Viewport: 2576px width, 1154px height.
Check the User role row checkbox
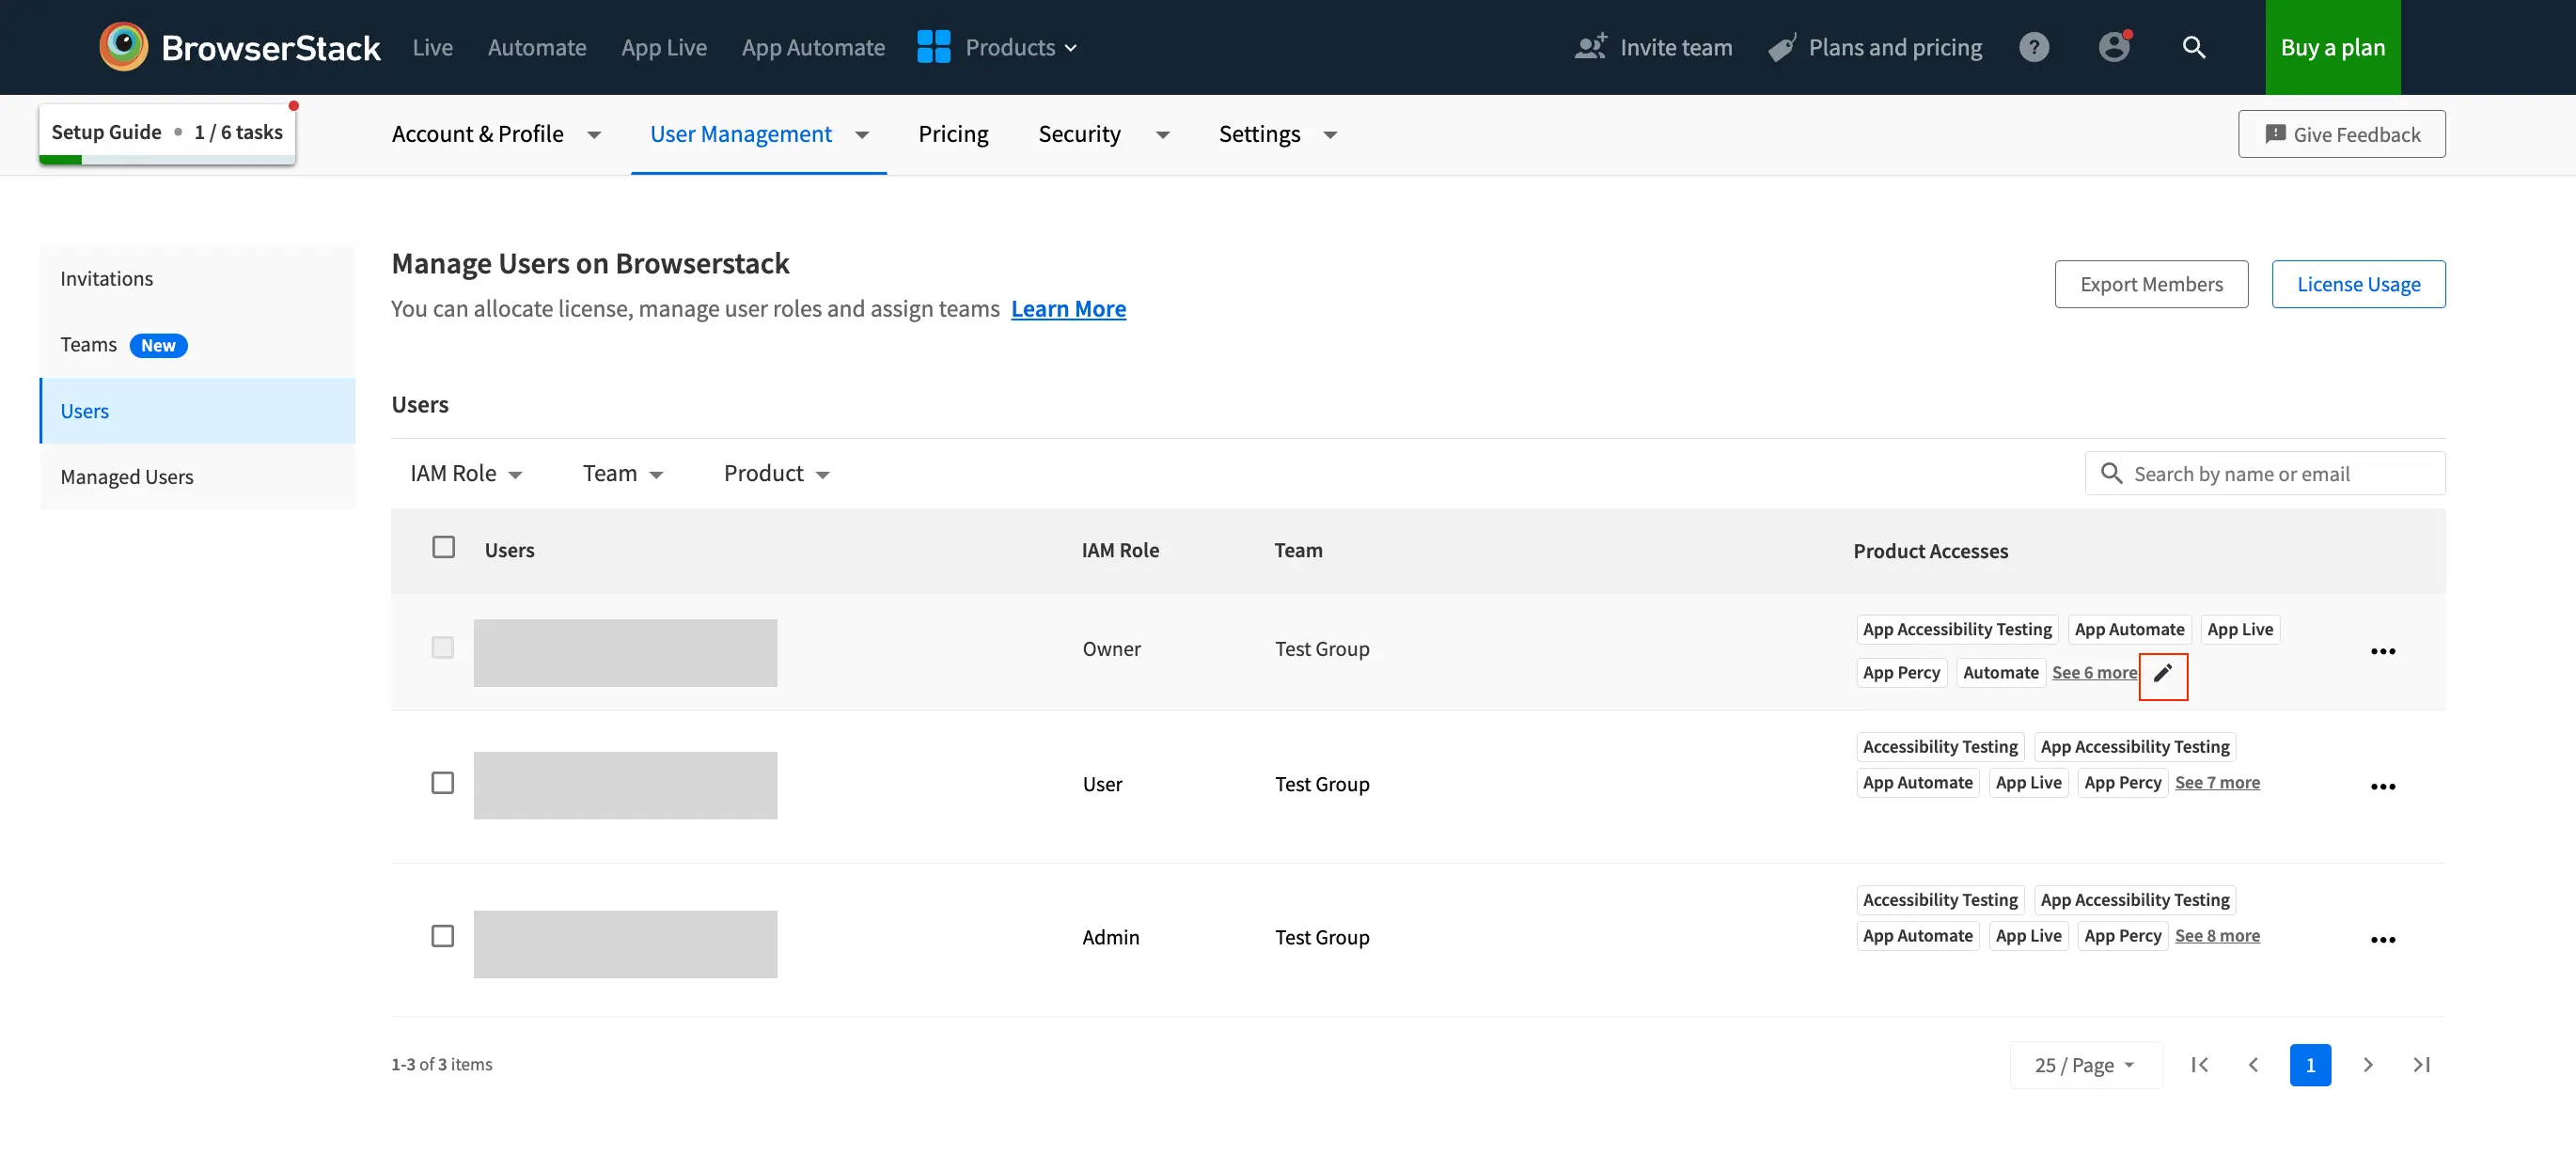(442, 783)
